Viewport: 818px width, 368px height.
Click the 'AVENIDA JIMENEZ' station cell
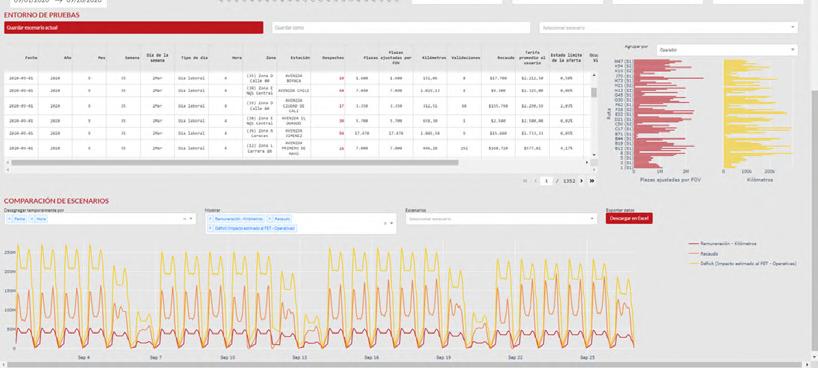294,134
